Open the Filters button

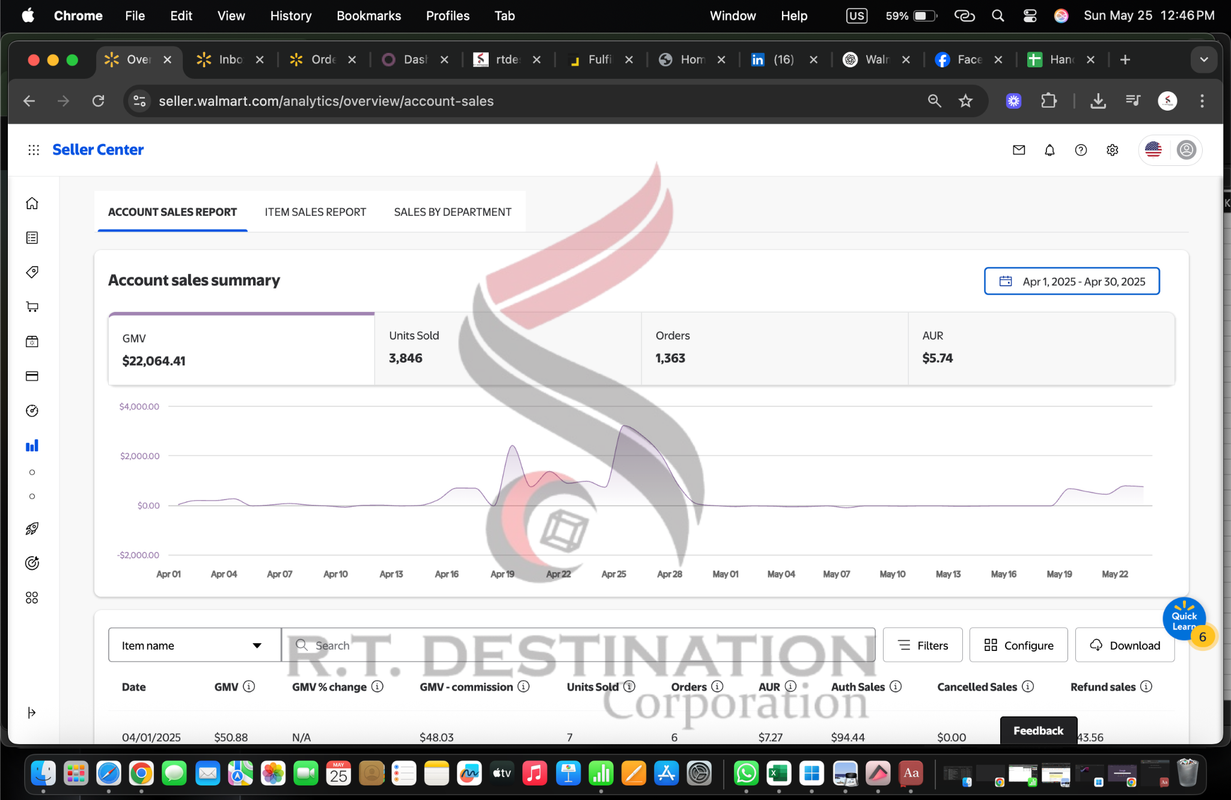click(923, 645)
